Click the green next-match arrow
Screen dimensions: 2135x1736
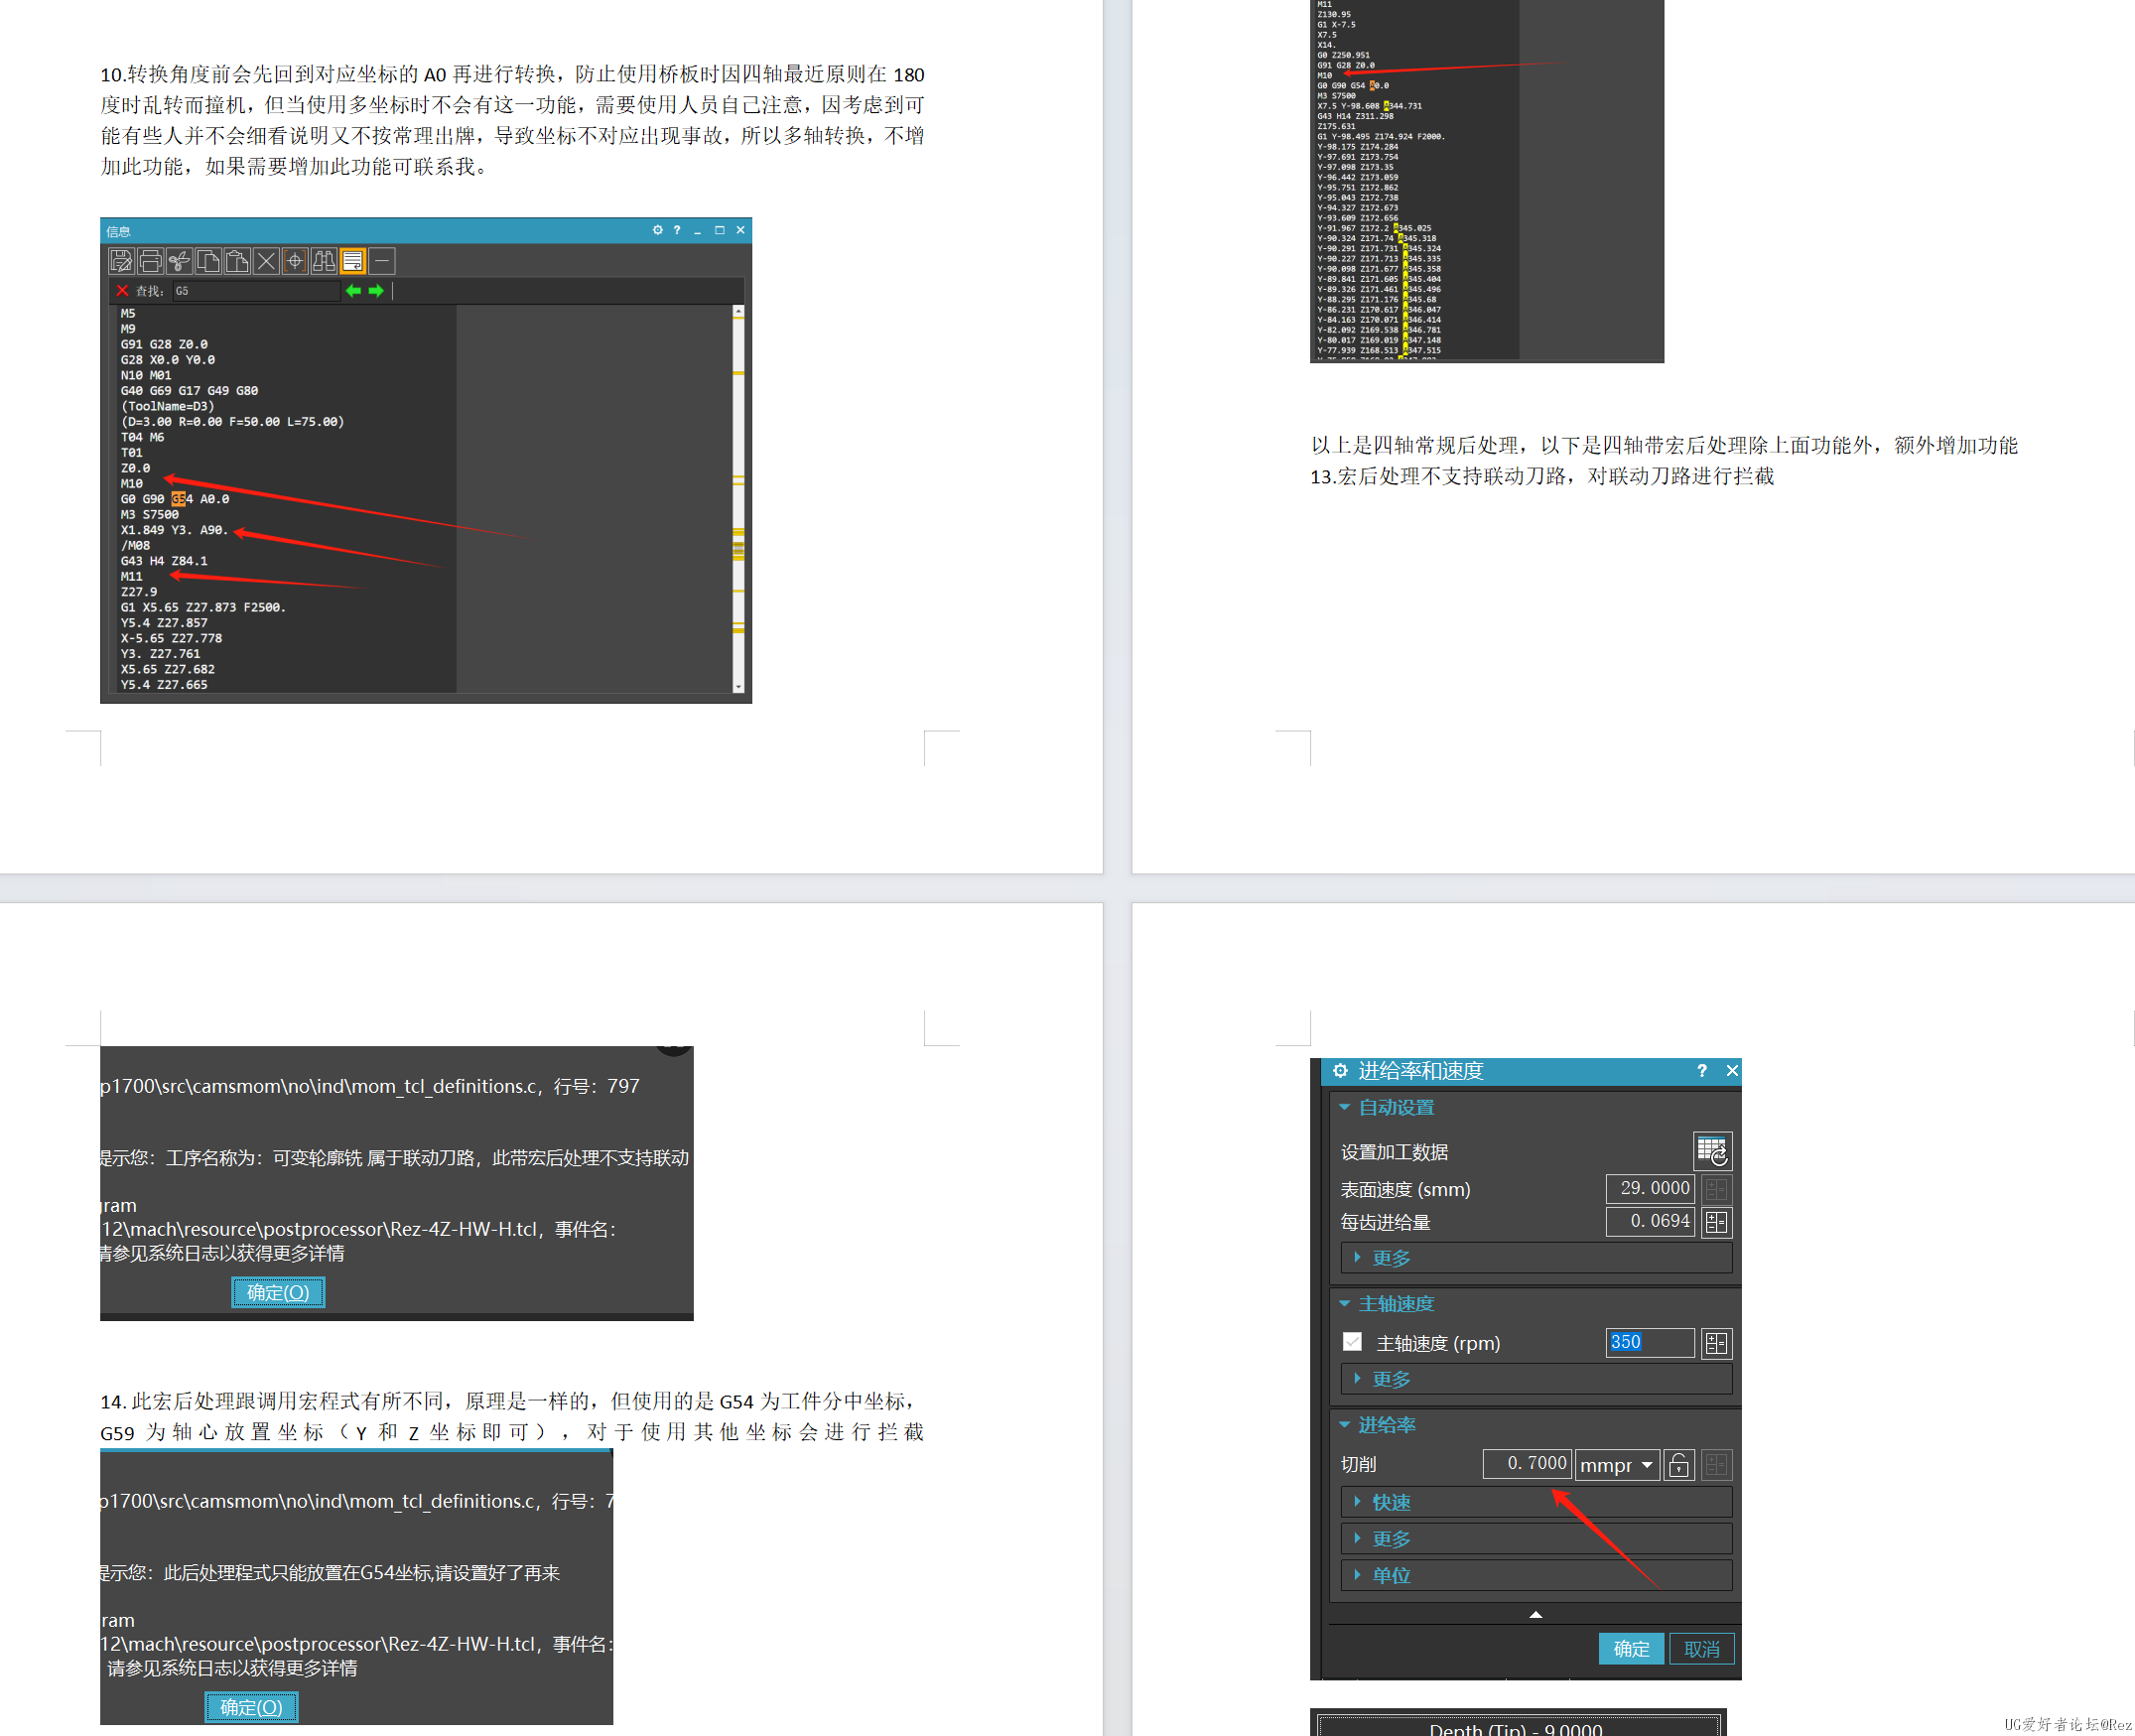click(376, 291)
